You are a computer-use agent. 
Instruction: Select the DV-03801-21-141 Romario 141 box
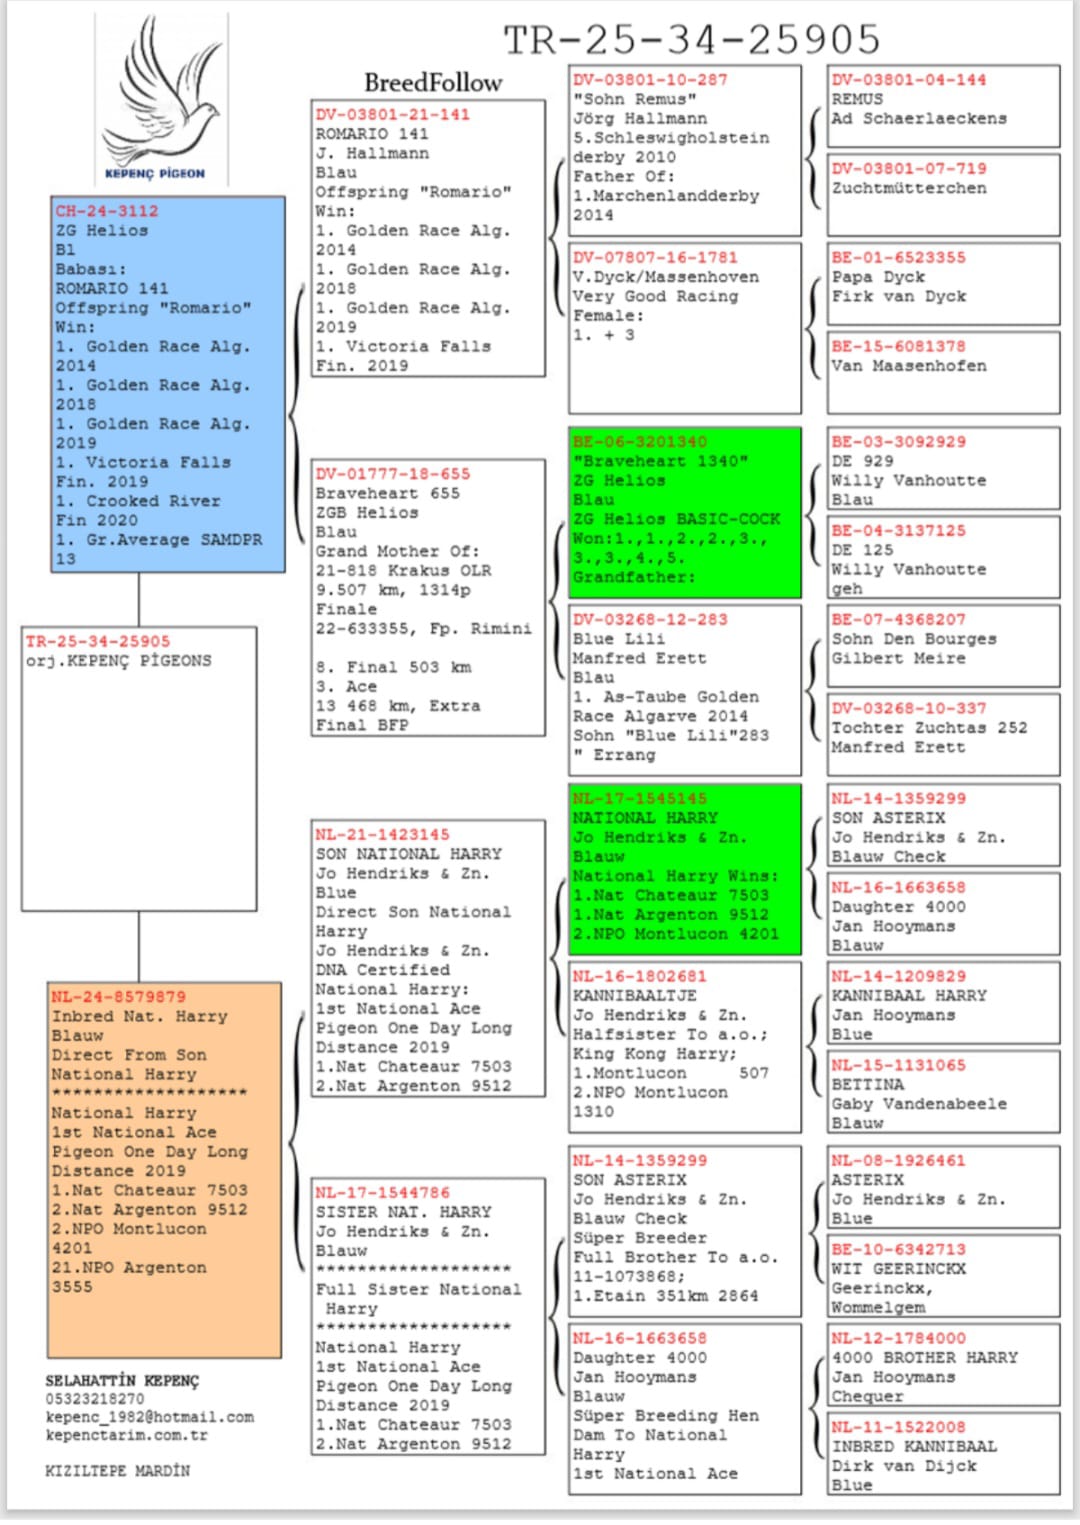point(428,238)
